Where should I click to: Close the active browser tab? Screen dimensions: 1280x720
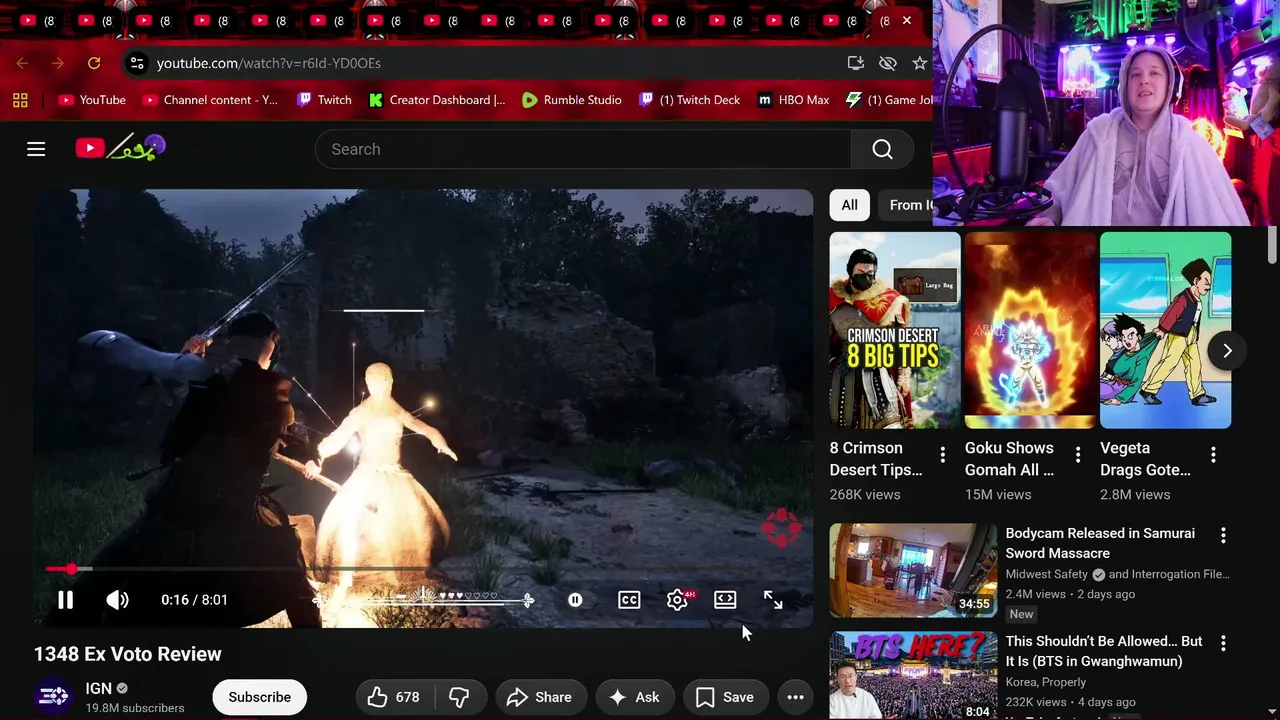click(907, 20)
